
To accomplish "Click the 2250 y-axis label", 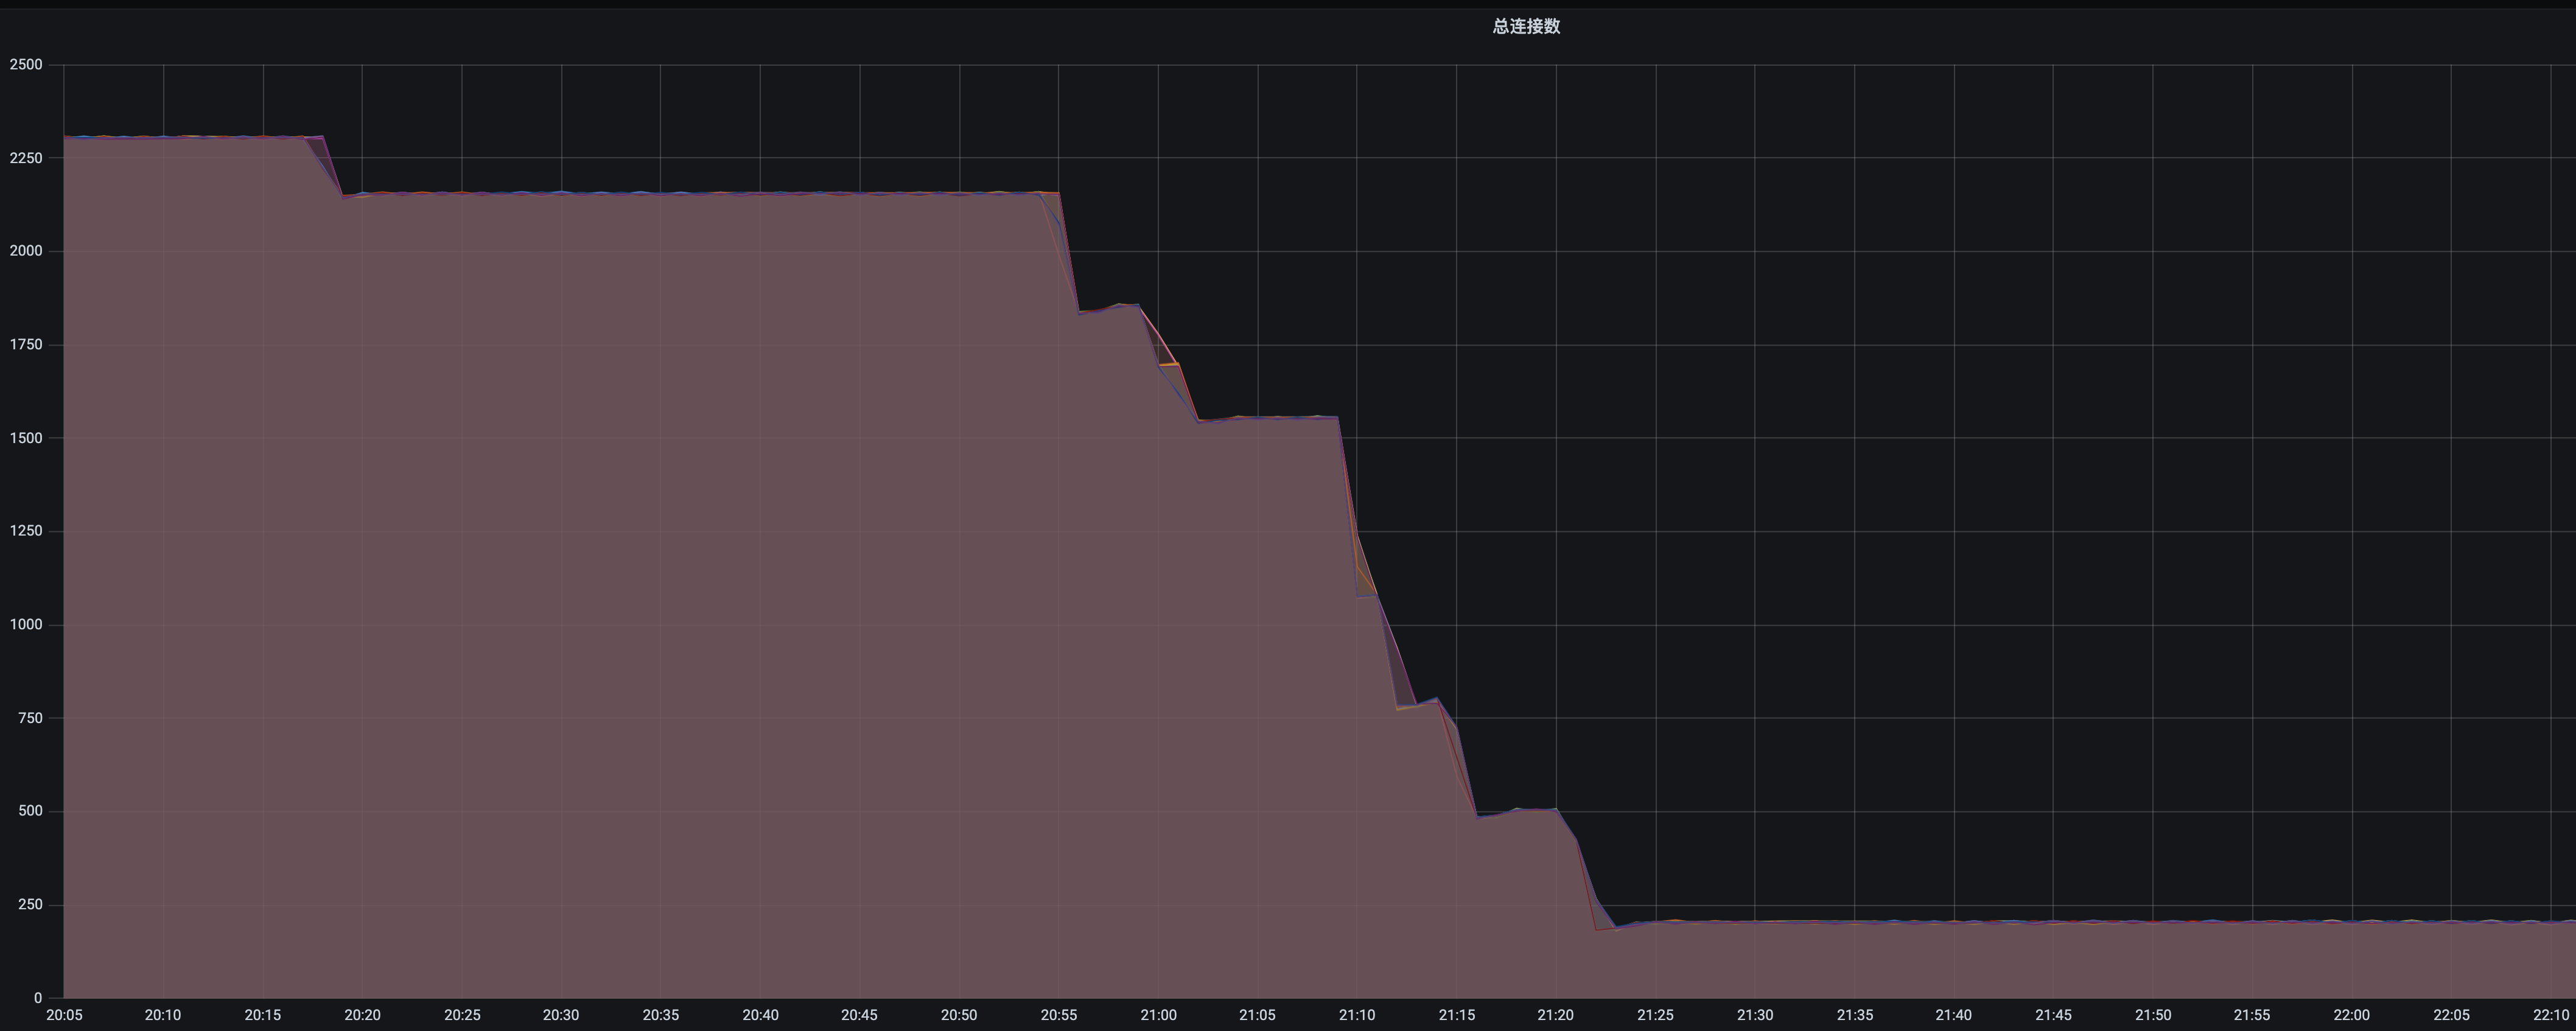I will click(x=26, y=158).
